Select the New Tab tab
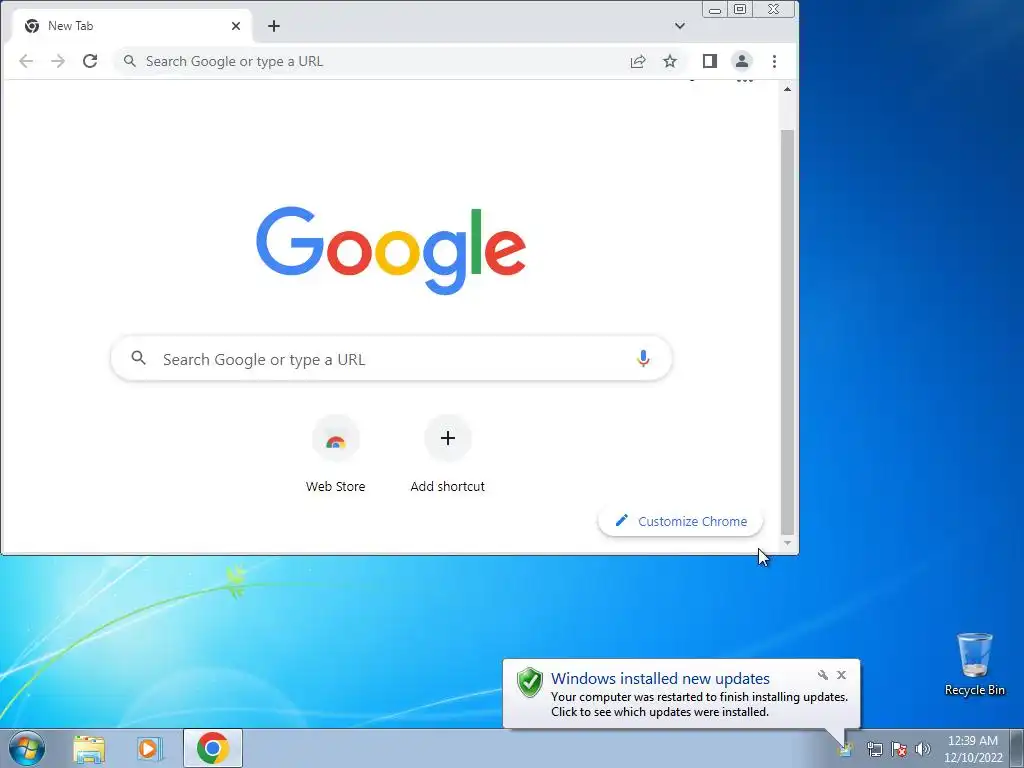Viewport: 1024px width, 768px height. coord(131,26)
